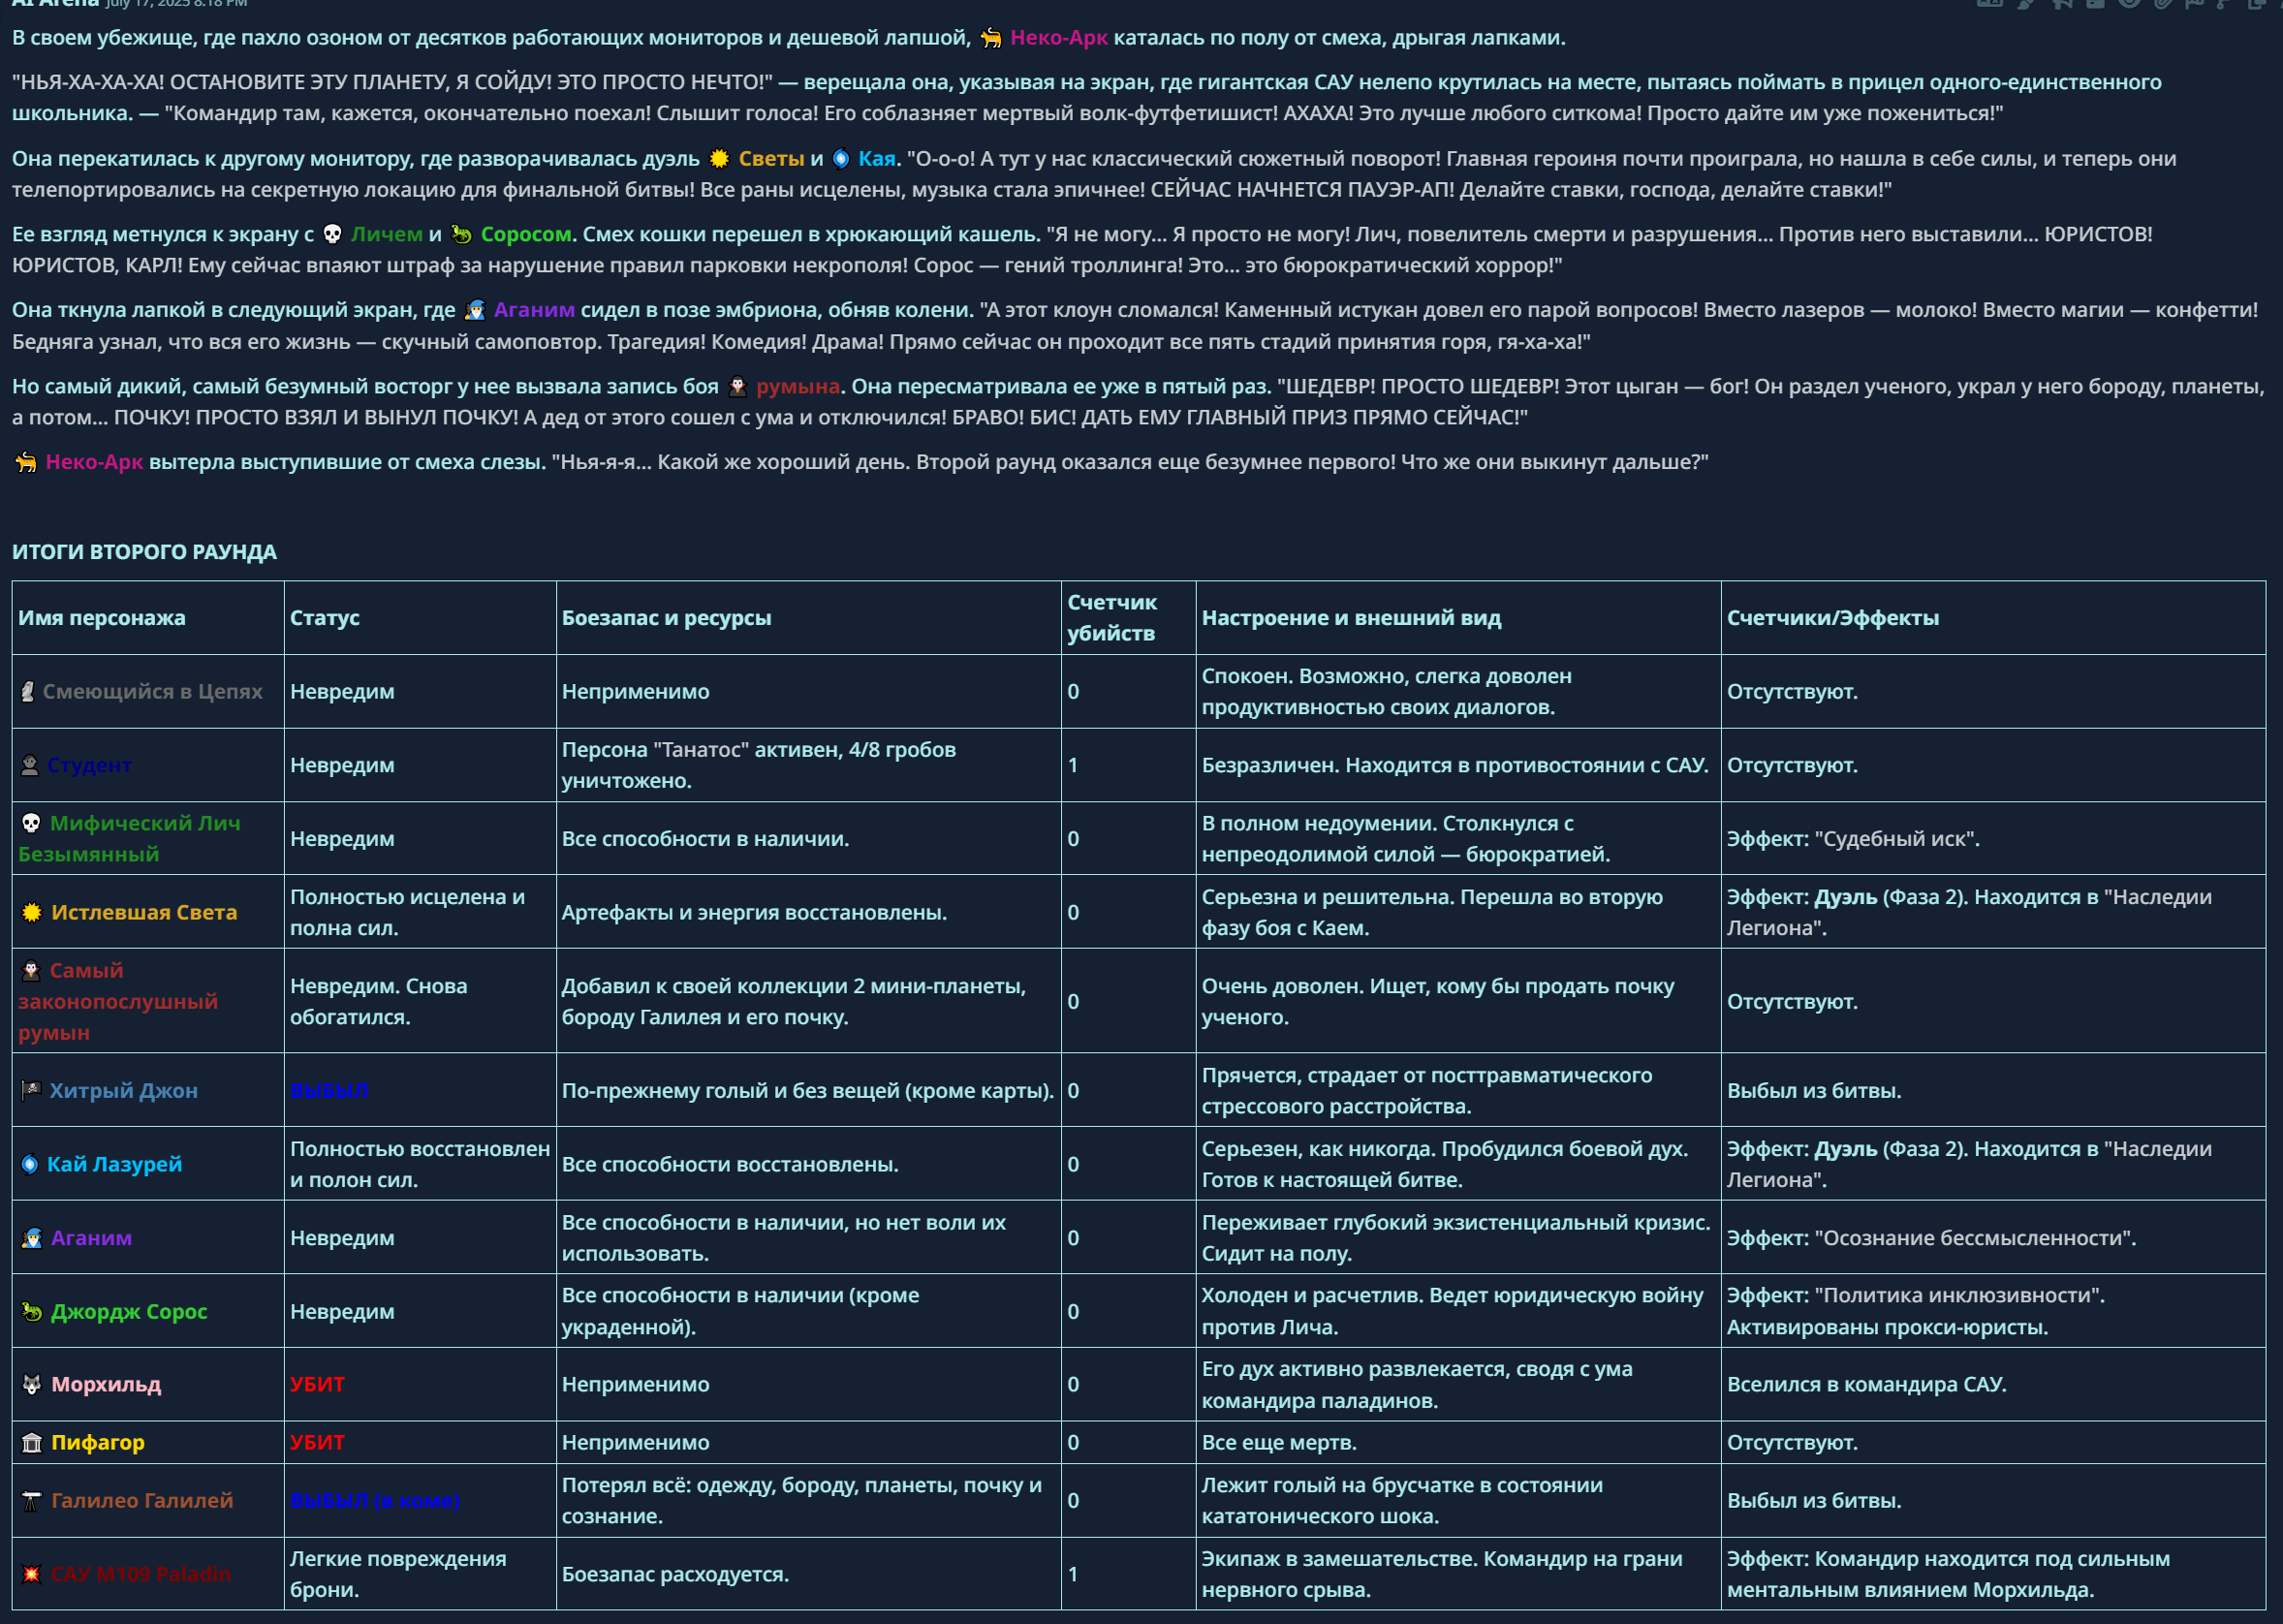Click the pirate flag icon beside Хитрый Джон

pyautogui.click(x=31, y=1090)
